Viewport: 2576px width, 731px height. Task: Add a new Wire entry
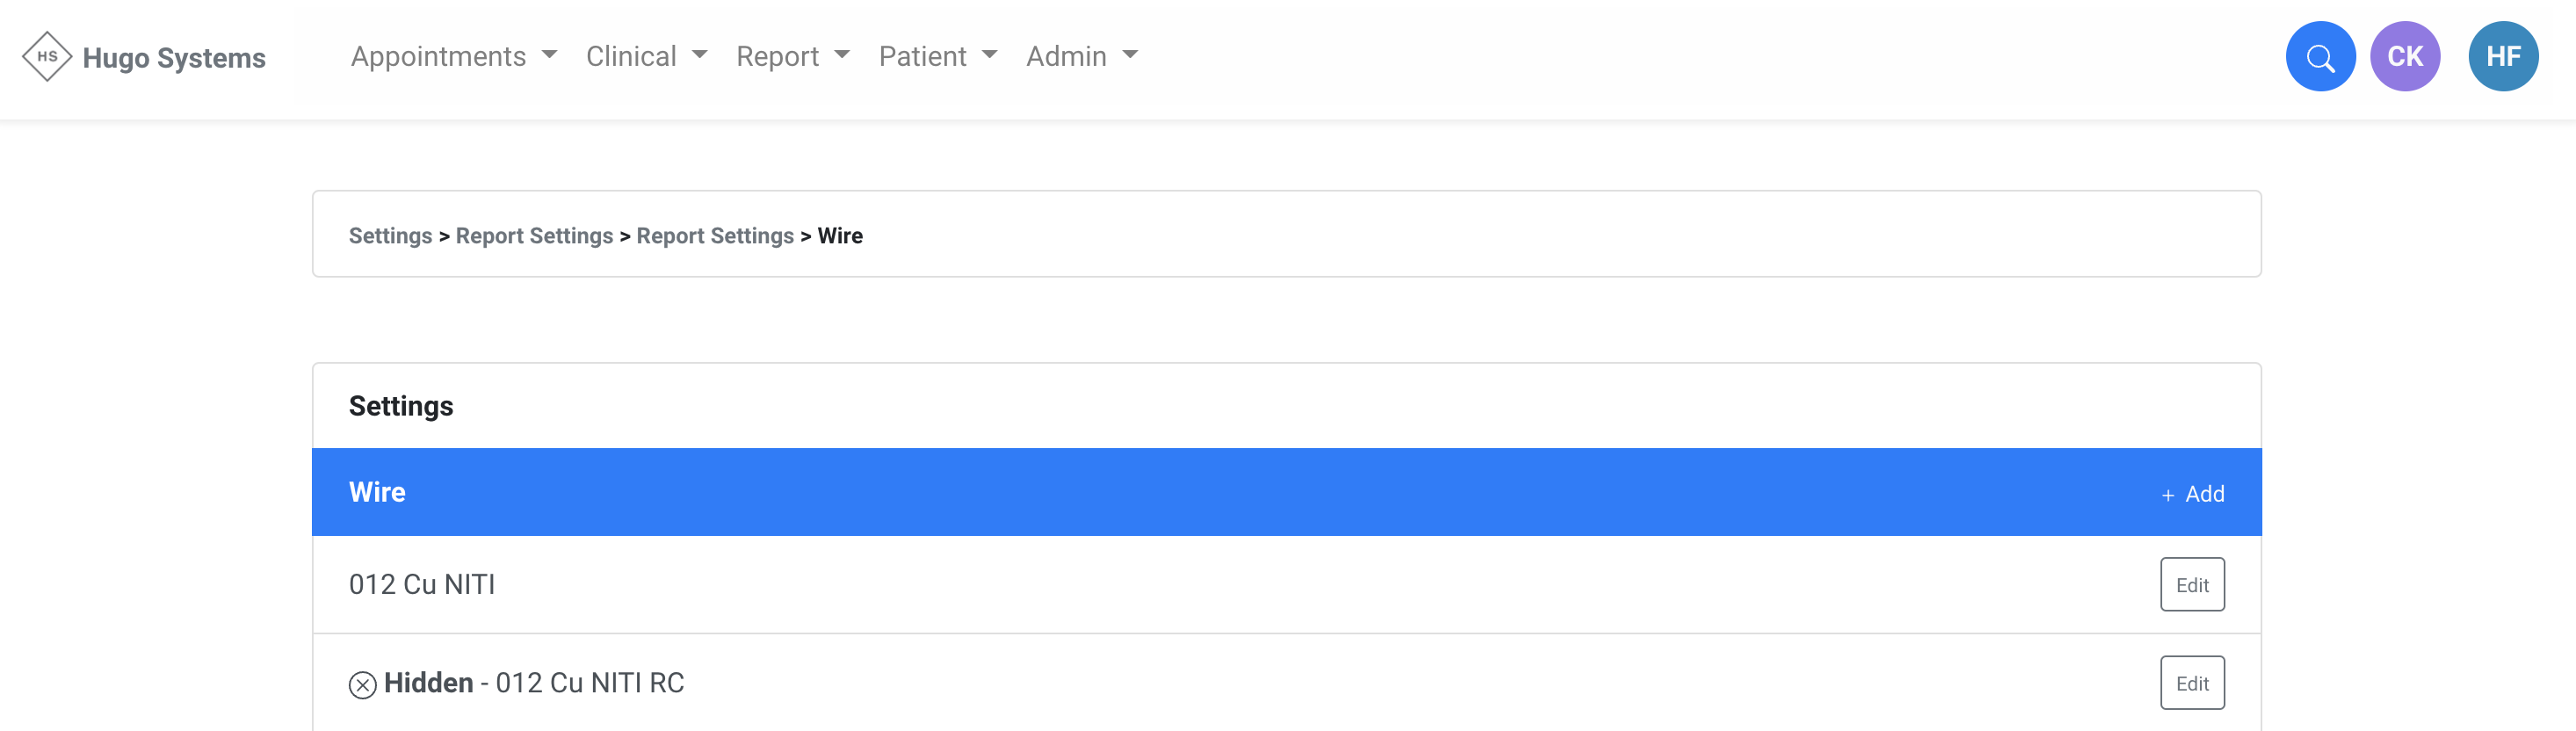click(x=2193, y=493)
